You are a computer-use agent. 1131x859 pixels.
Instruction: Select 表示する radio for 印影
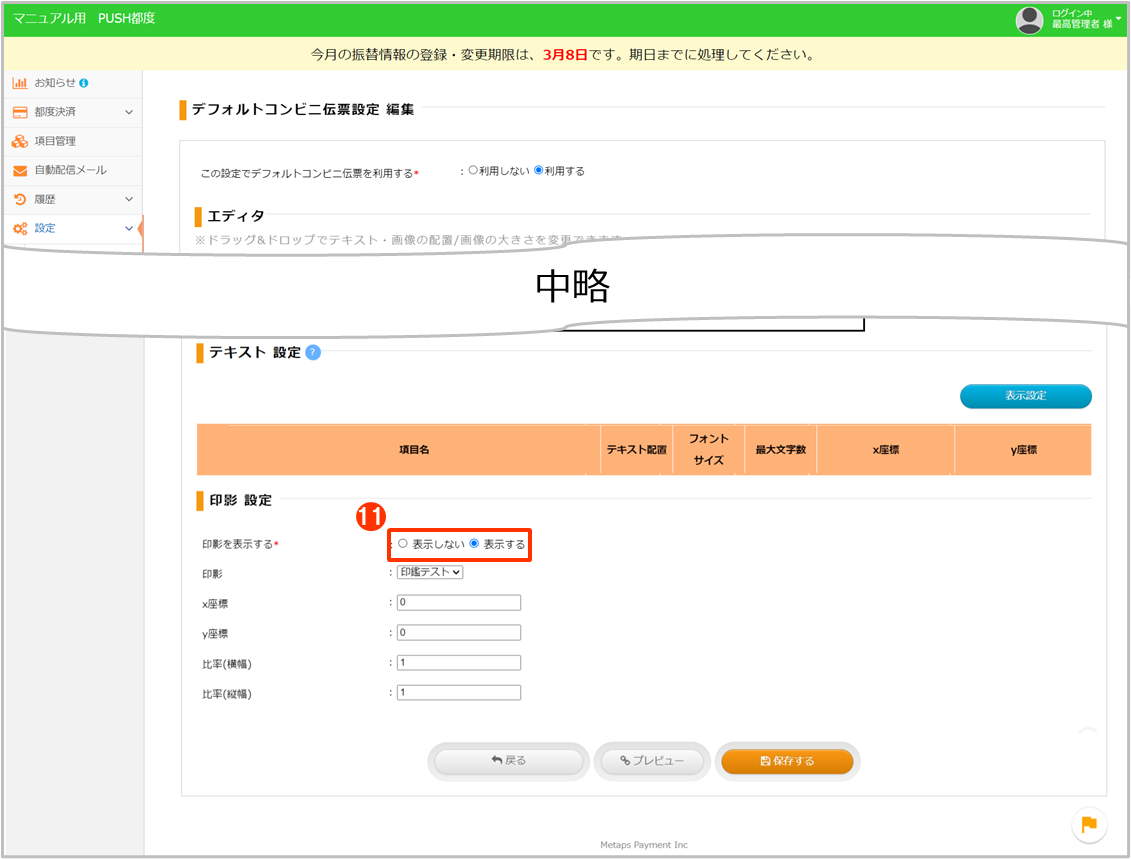[x=474, y=544]
